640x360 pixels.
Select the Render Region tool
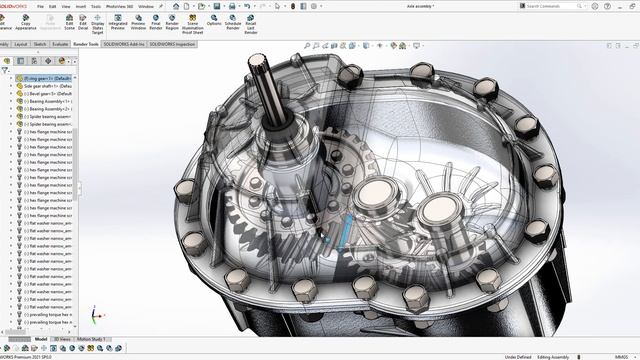172,22
